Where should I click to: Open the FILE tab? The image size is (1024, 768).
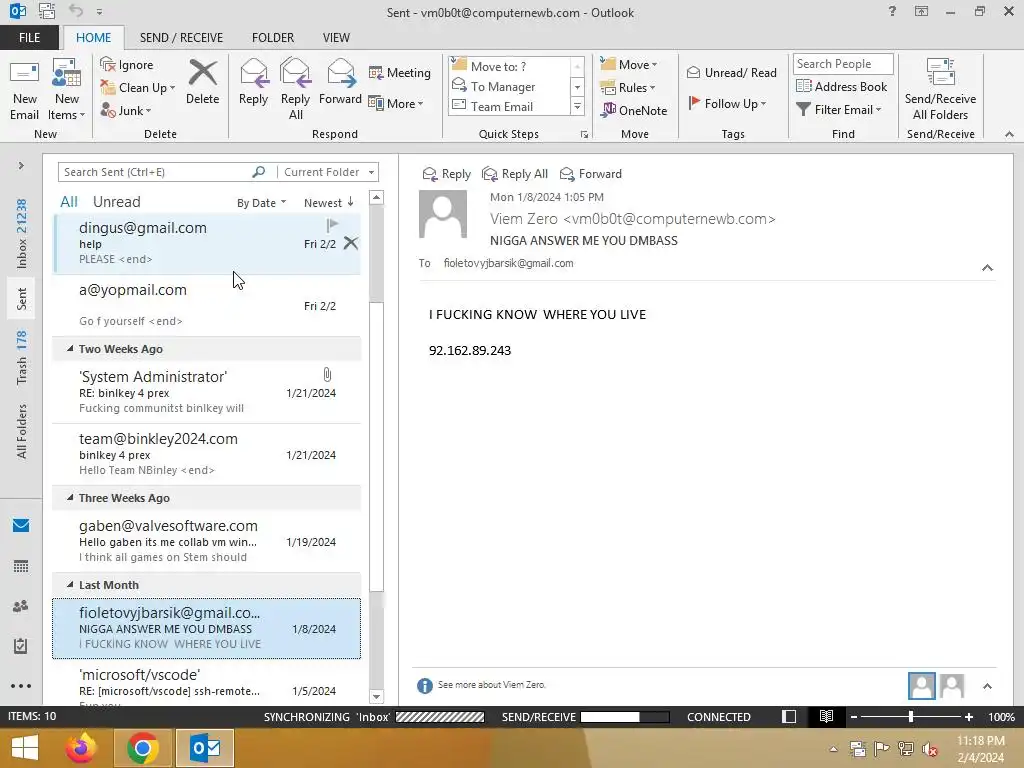tap(29, 37)
